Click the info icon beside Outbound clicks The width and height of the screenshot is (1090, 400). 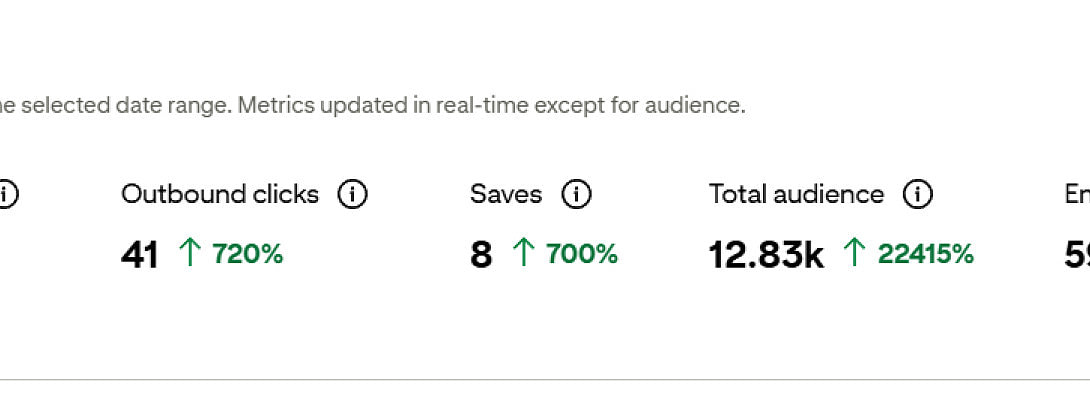point(352,194)
